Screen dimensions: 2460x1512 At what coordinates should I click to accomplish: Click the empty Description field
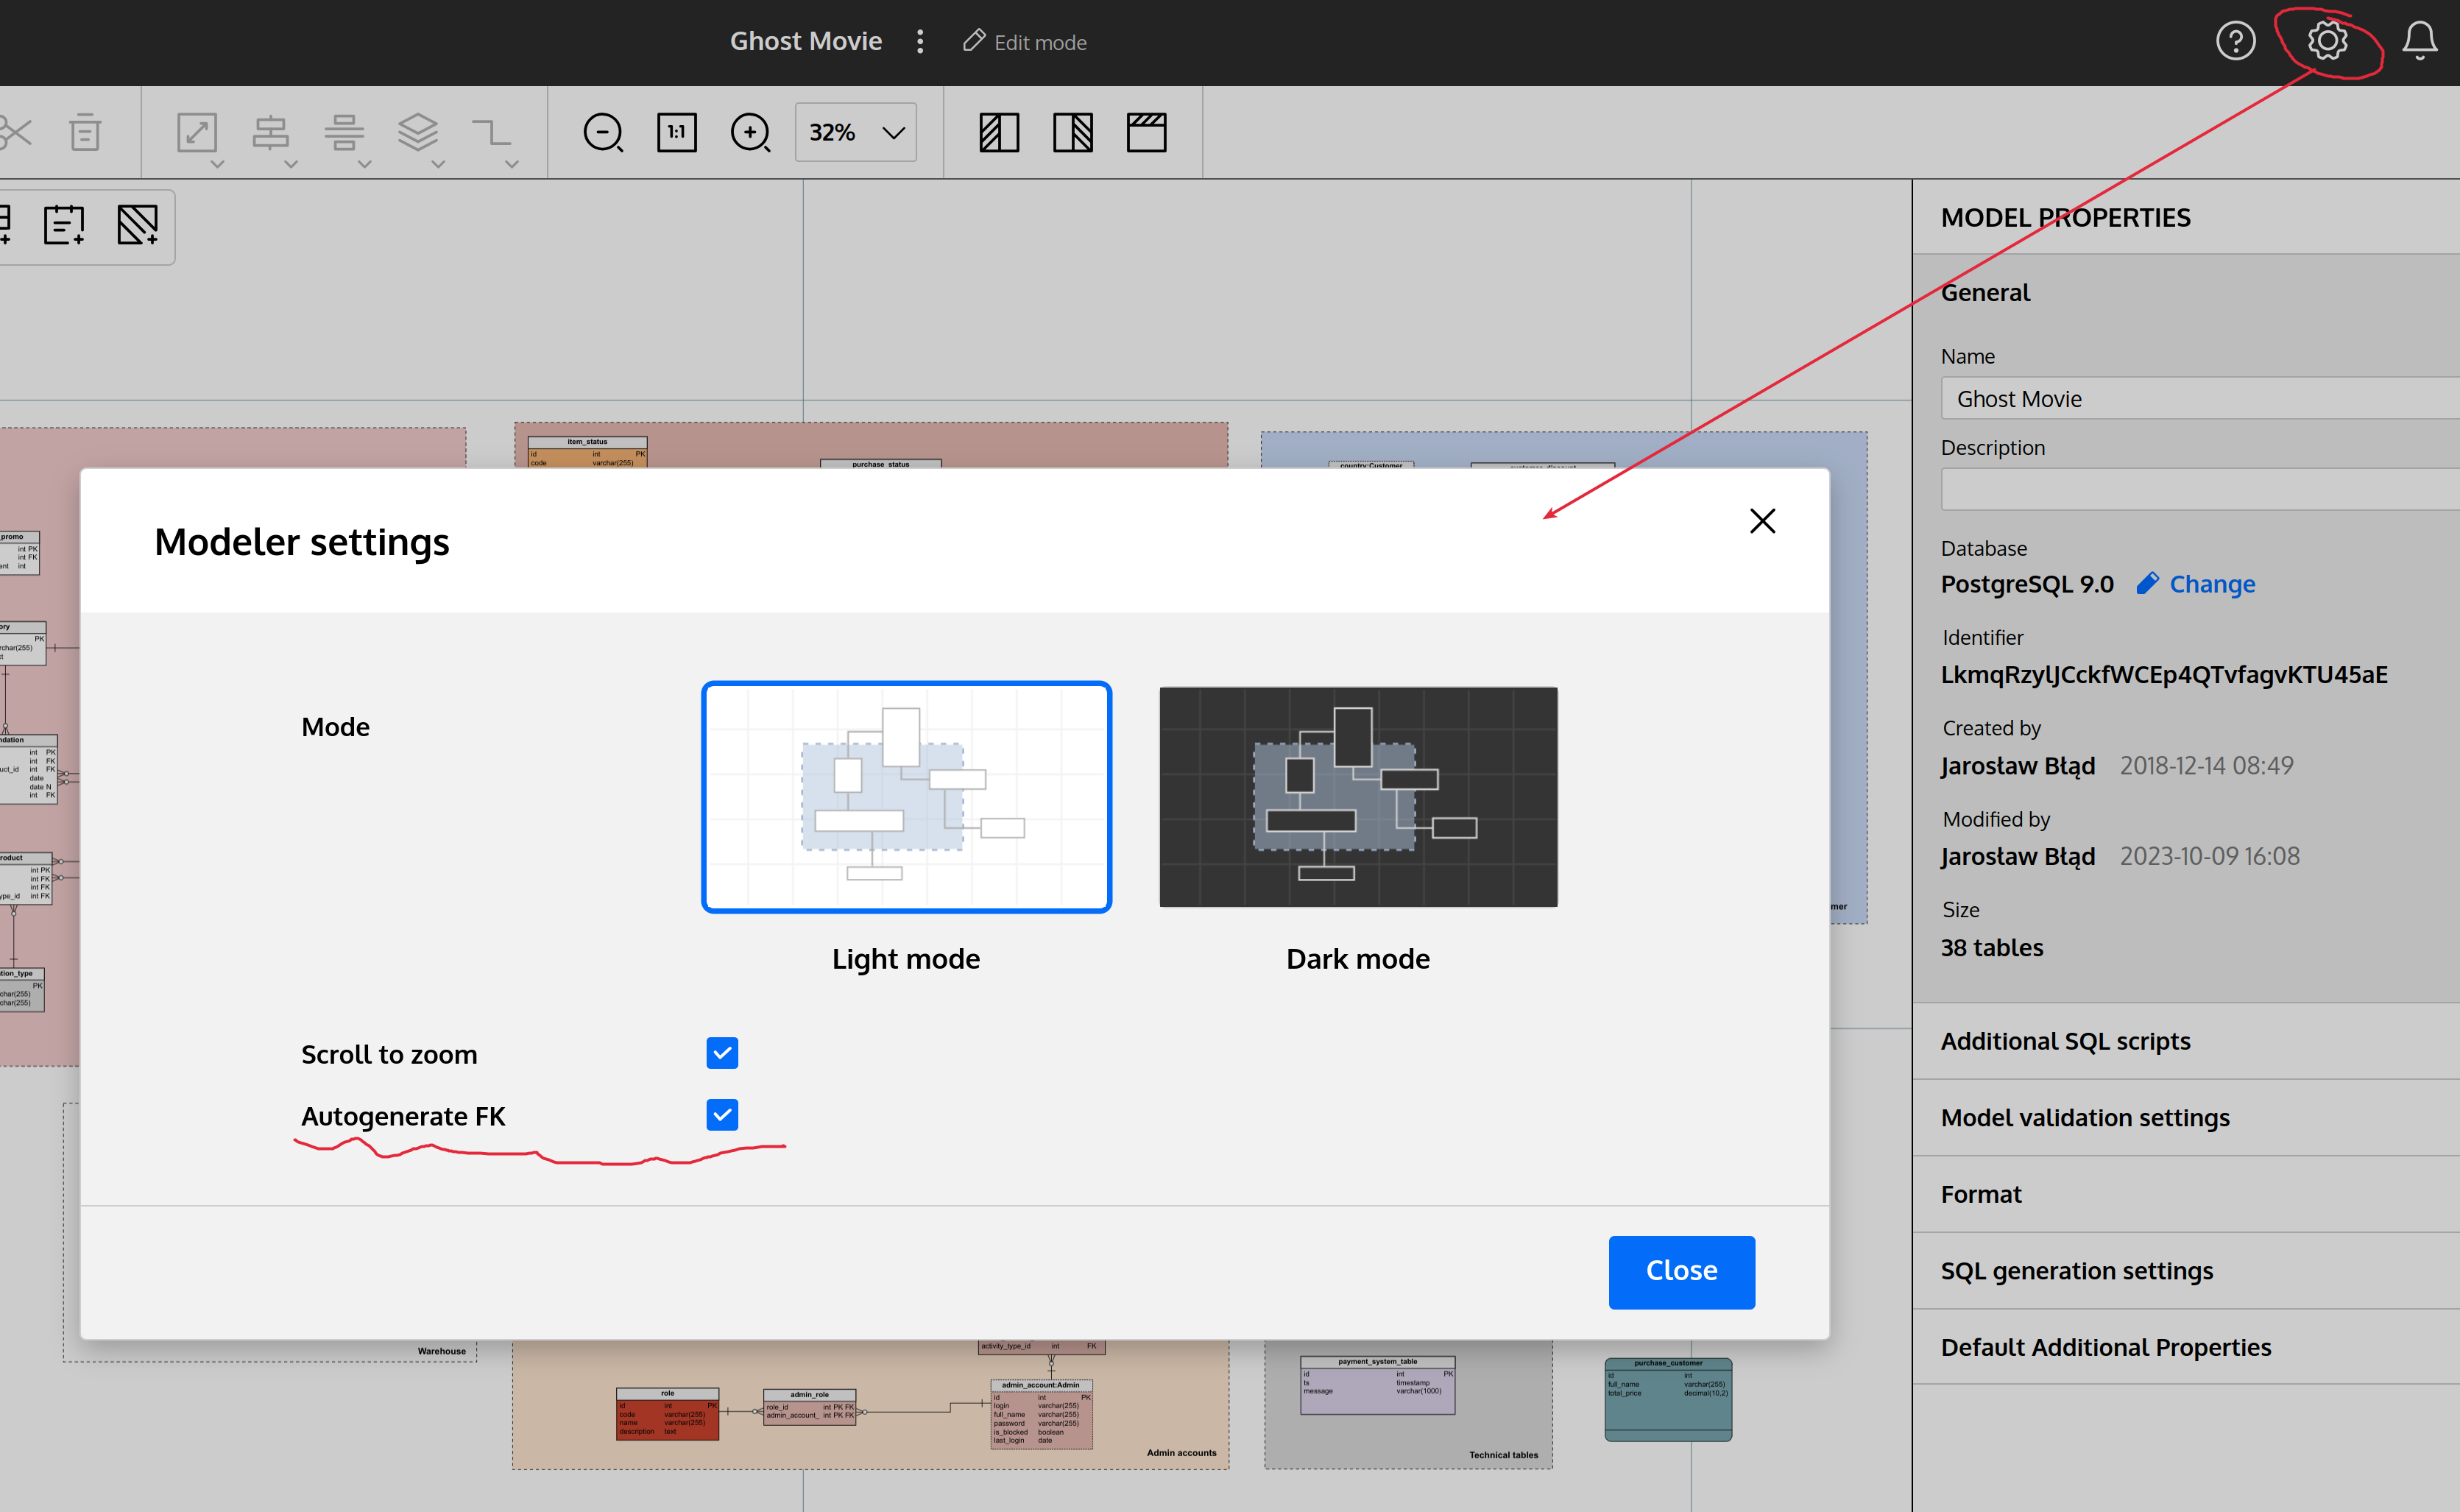[x=2200, y=490]
